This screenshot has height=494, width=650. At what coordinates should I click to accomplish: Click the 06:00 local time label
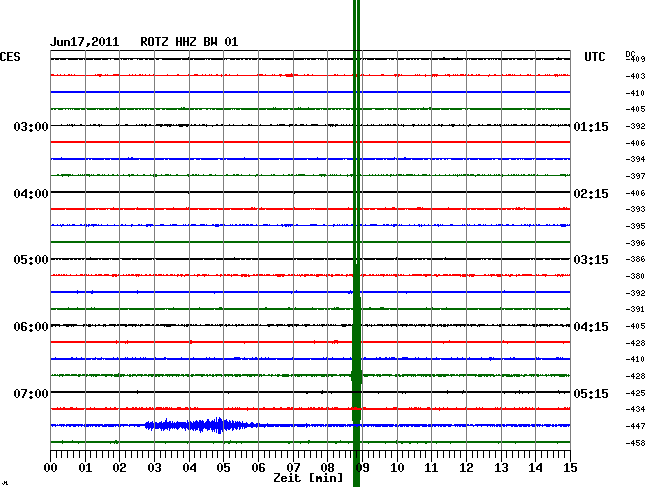[31, 327]
